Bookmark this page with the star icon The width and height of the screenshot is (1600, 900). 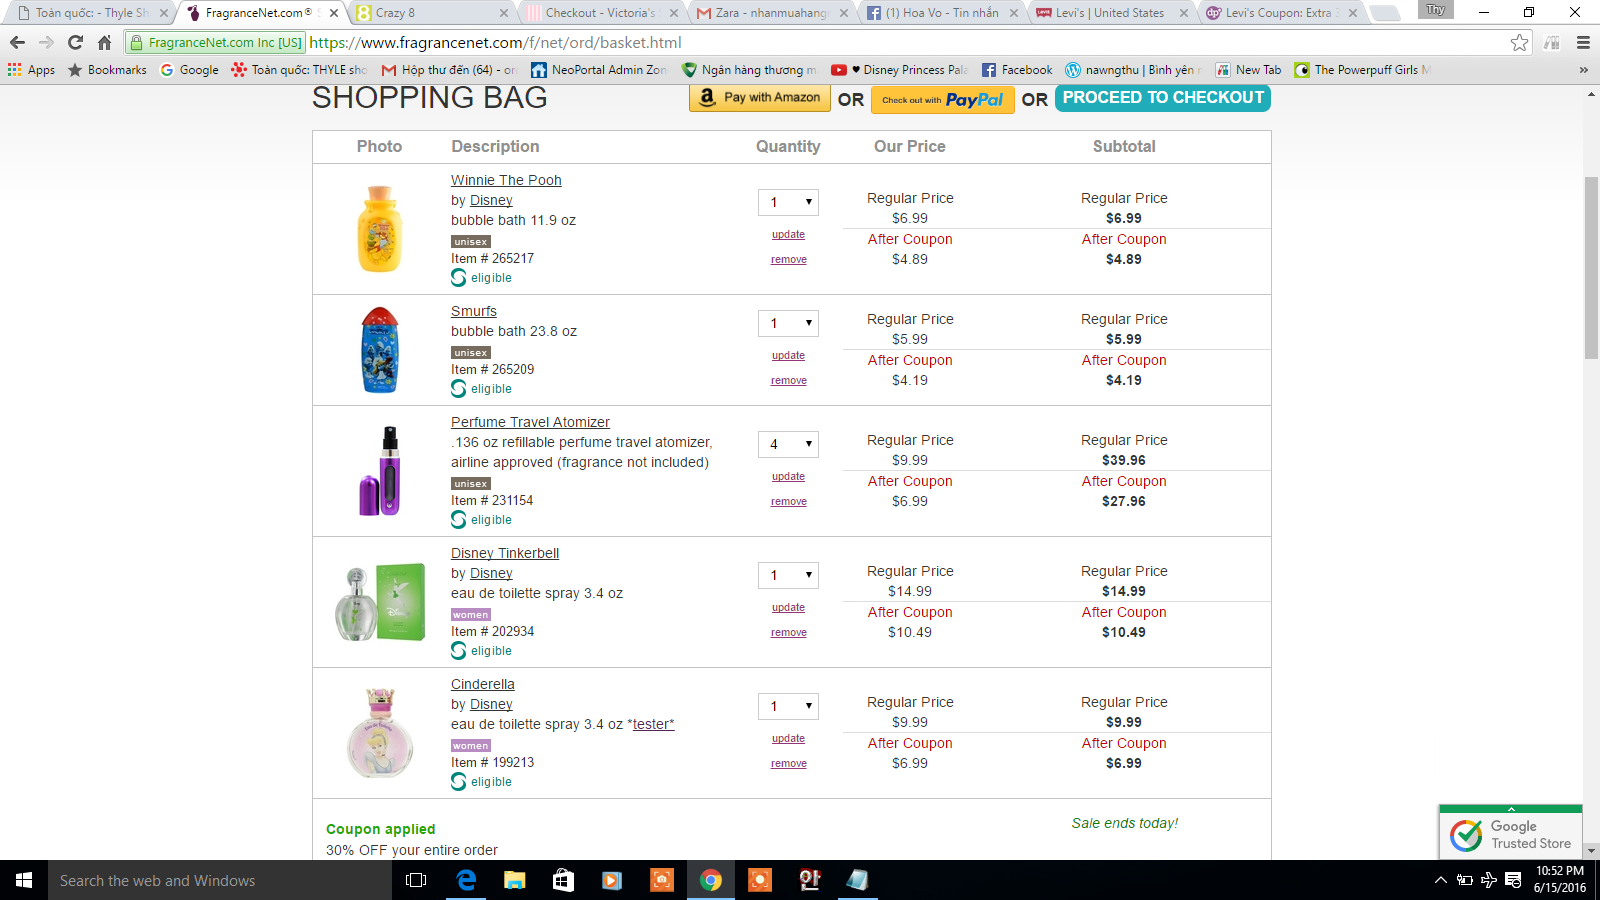(x=1519, y=42)
